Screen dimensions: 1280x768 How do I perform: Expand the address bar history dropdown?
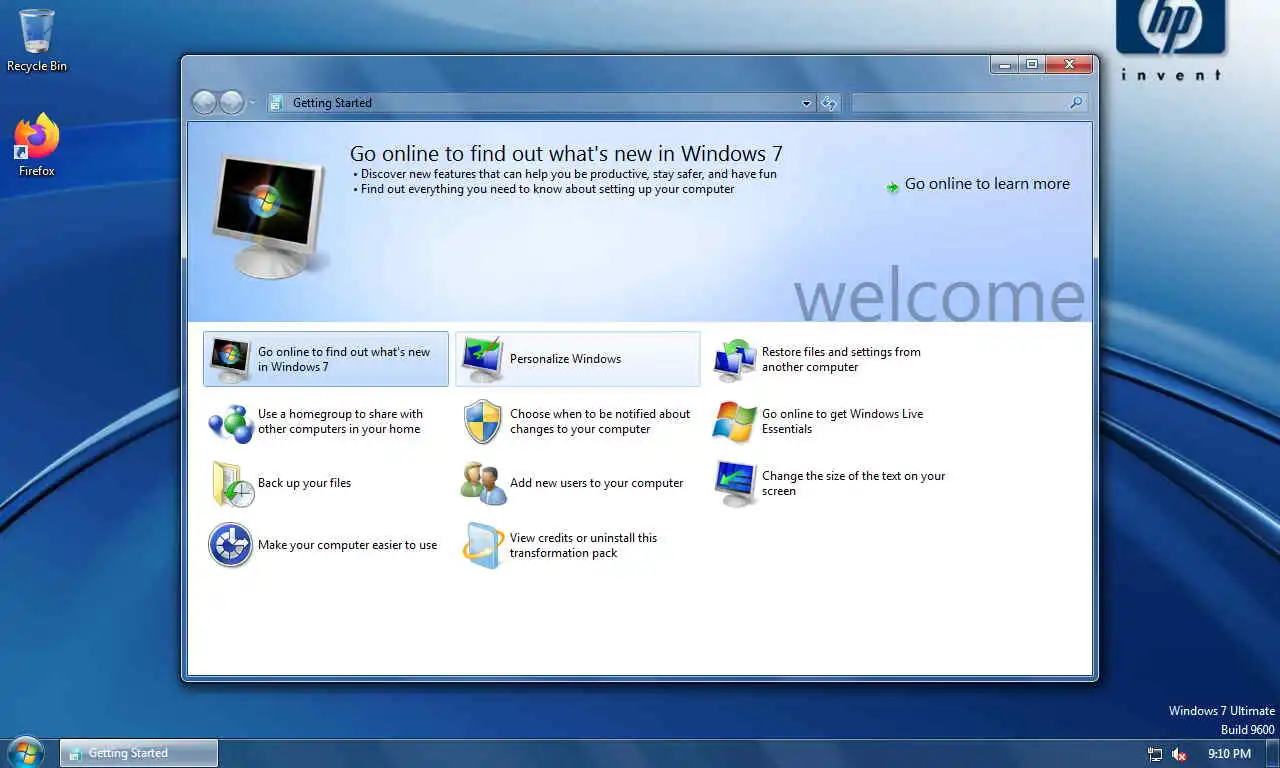[x=807, y=103]
